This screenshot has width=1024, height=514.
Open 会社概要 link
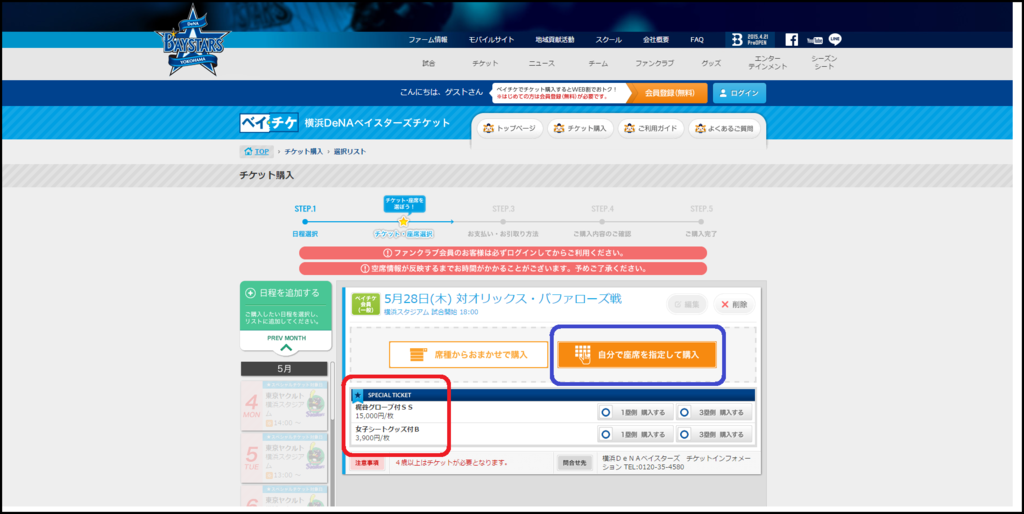[x=656, y=40]
